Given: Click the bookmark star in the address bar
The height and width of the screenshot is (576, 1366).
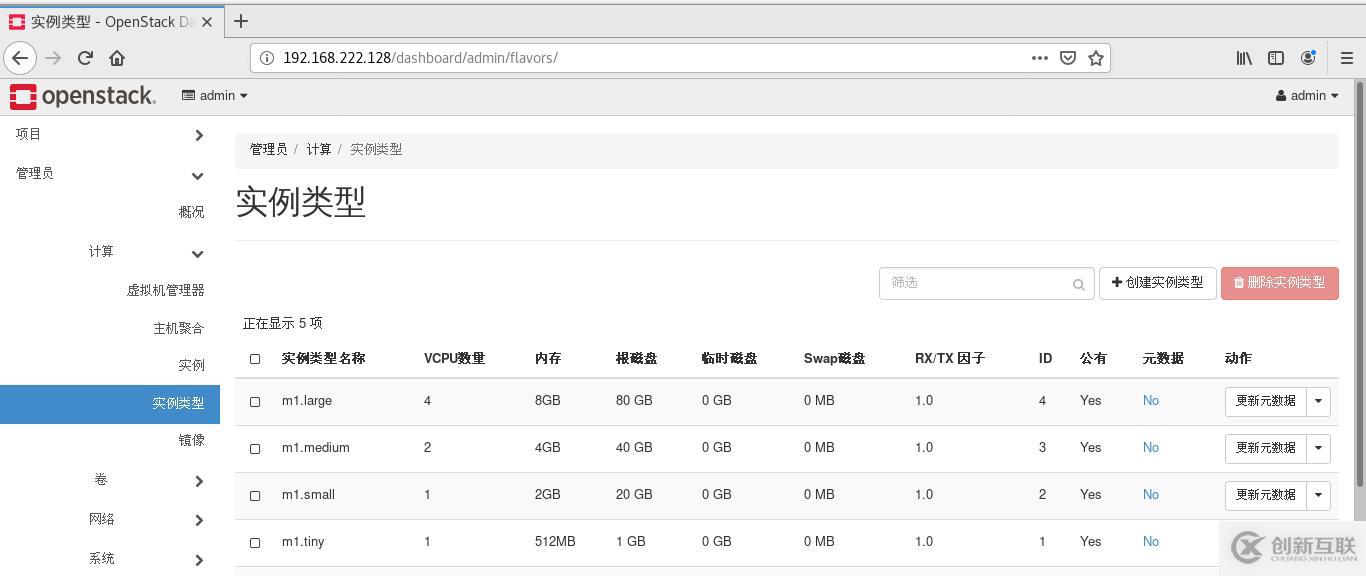Looking at the screenshot, I should (1096, 57).
